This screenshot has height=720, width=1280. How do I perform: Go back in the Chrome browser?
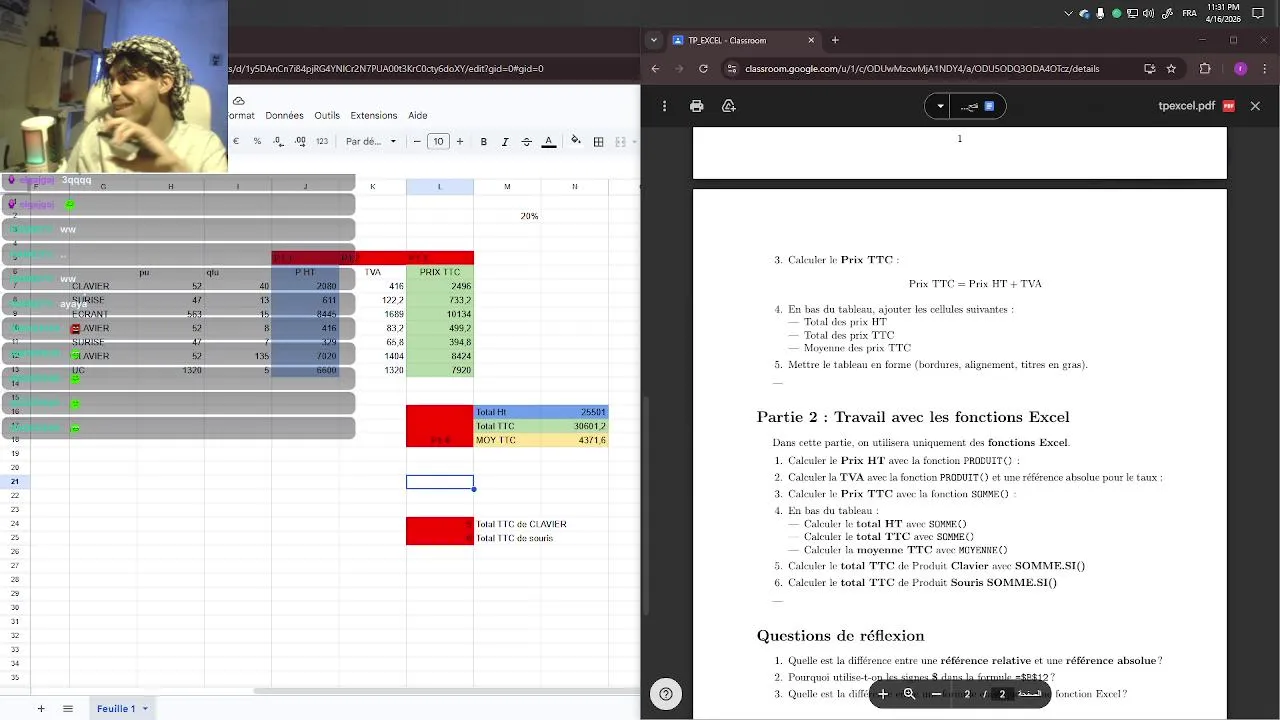pyautogui.click(x=655, y=69)
